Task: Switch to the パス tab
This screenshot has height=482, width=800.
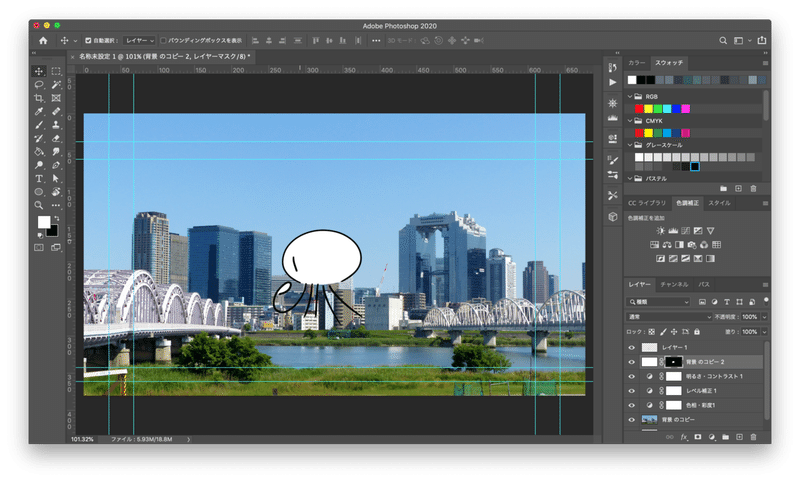Action: click(x=704, y=284)
